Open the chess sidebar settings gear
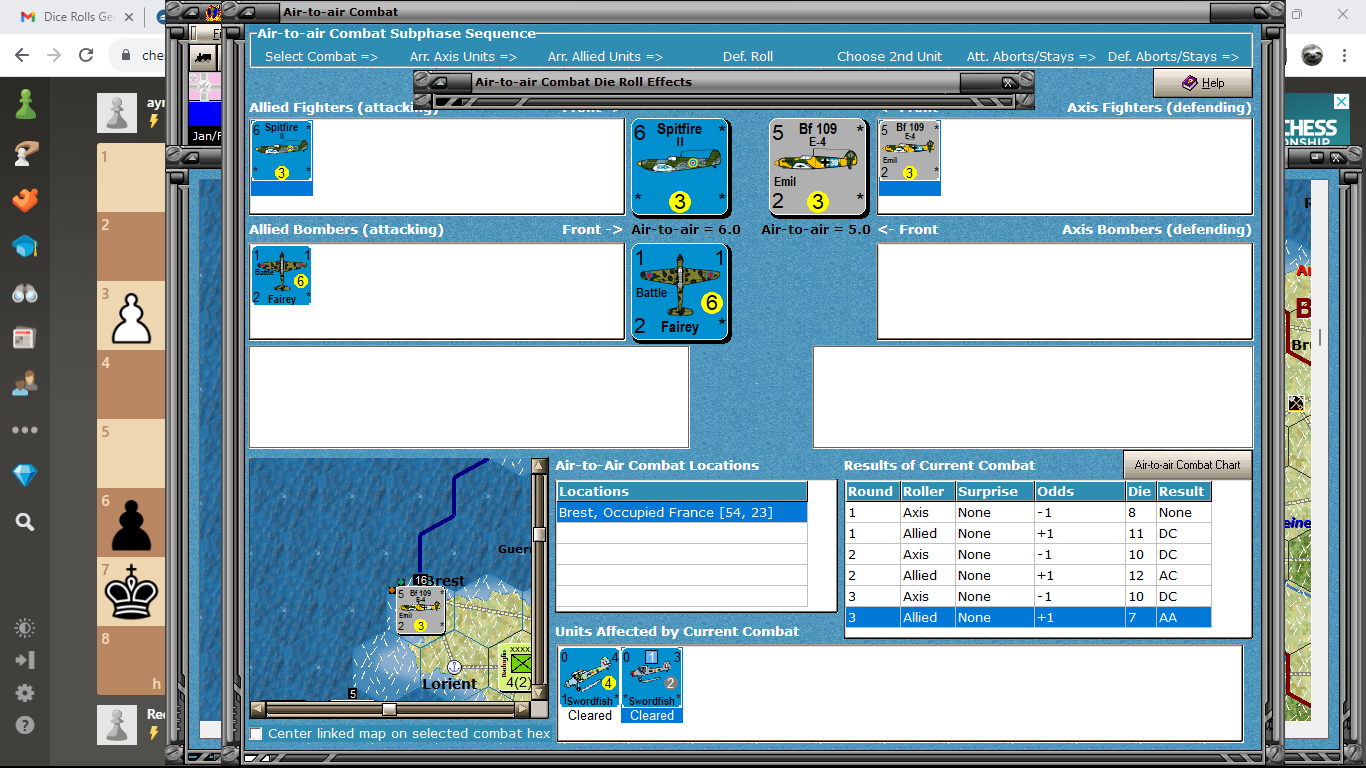The image size is (1366, 768). tap(25, 693)
